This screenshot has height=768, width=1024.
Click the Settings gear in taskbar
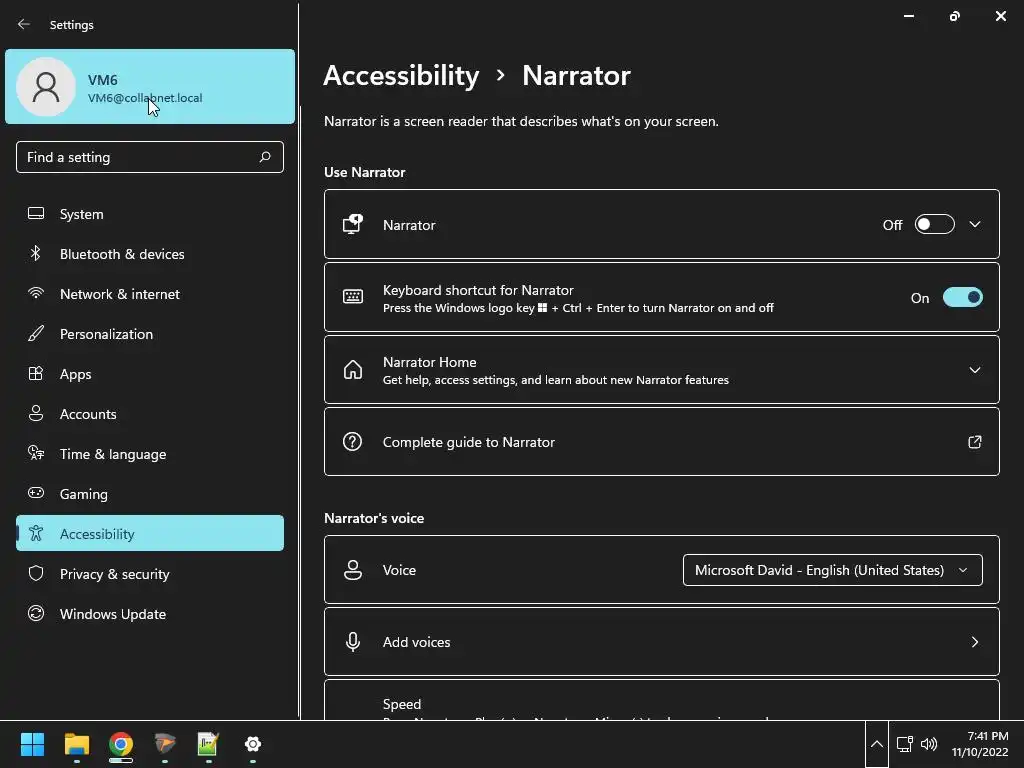click(253, 744)
